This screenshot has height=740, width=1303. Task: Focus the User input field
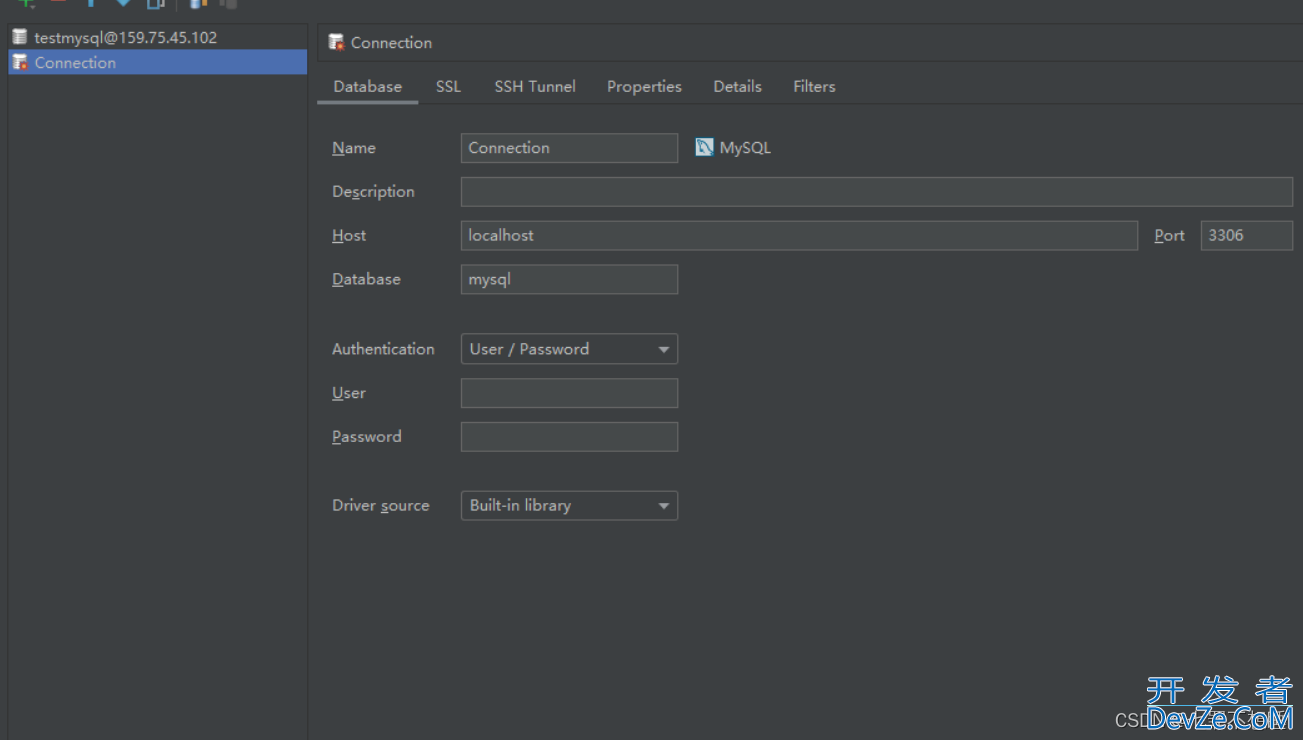pos(569,393)
